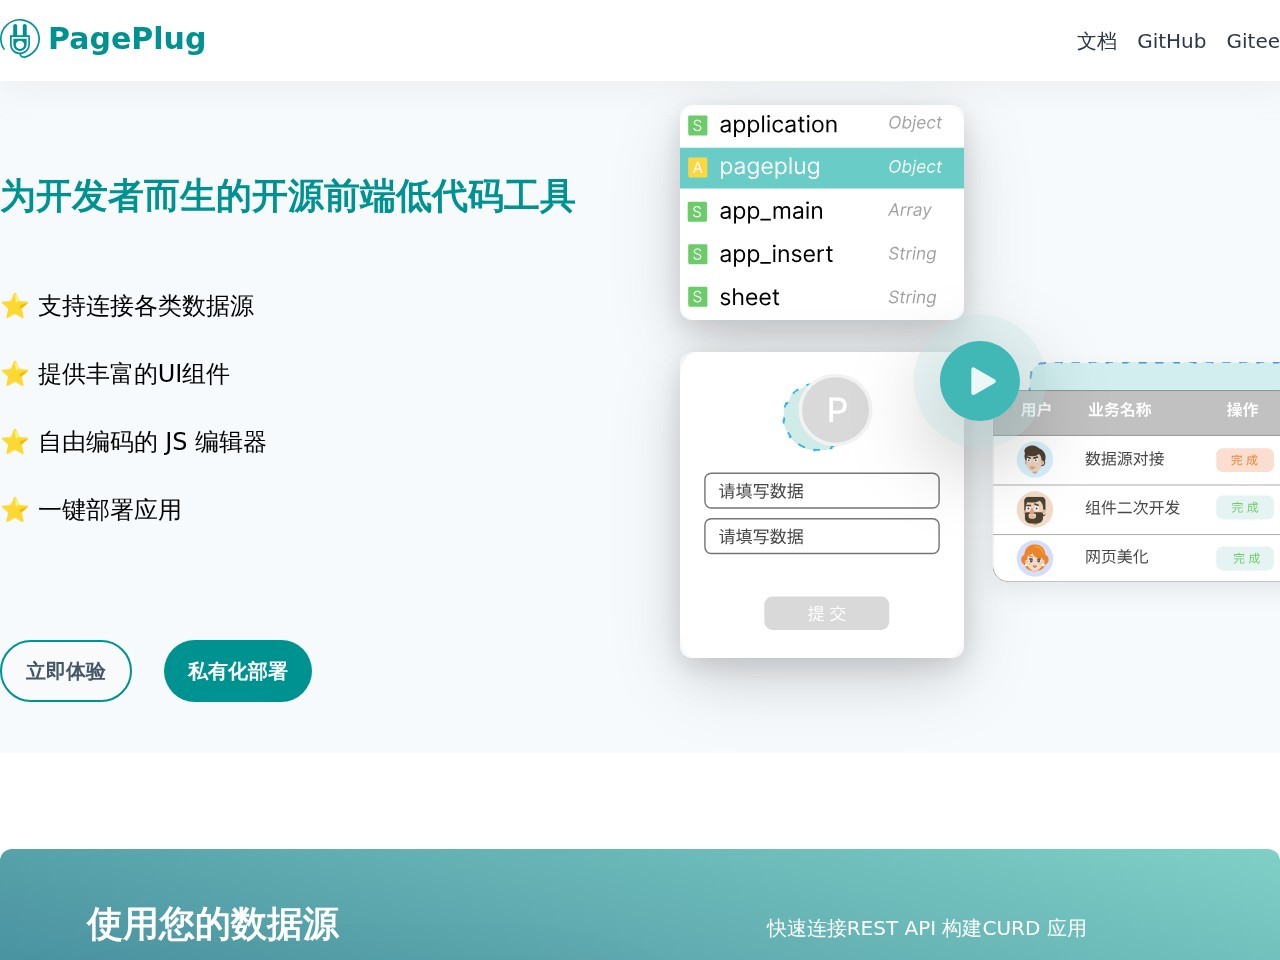Click the S icon beside app_insert
The width and height of the screenshot is (1280, 960).
pos(698,255)
